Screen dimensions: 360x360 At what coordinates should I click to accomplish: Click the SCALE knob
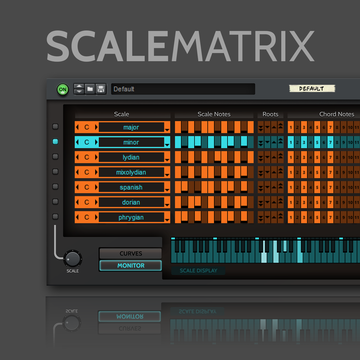[x=73, y=259]
